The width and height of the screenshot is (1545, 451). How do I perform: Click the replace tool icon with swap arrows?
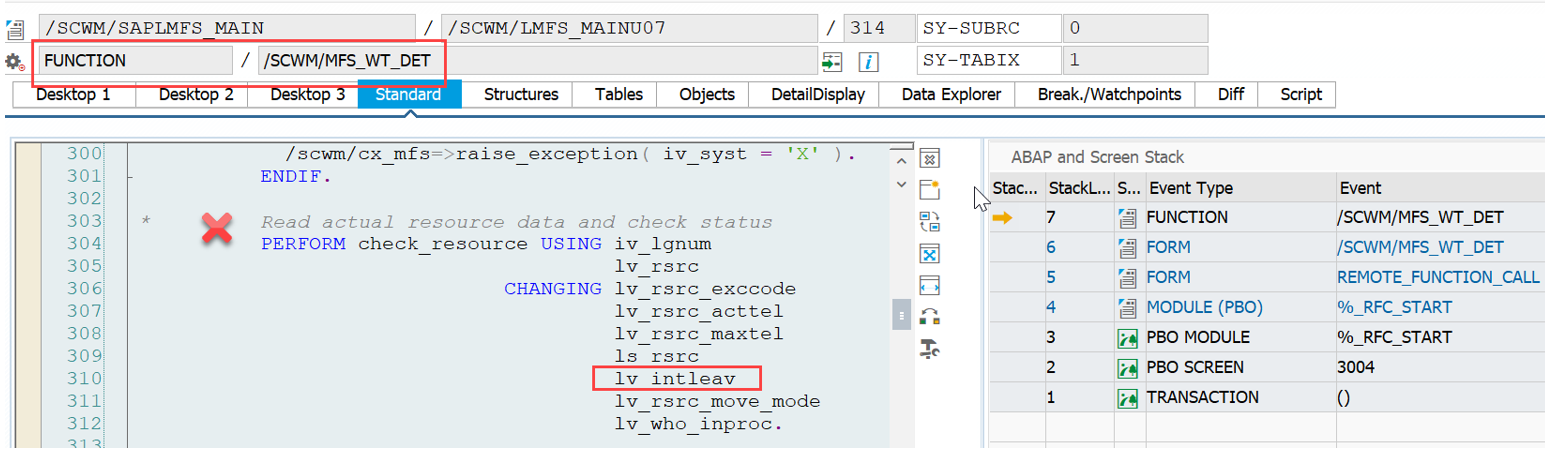[x=930, y=221]
